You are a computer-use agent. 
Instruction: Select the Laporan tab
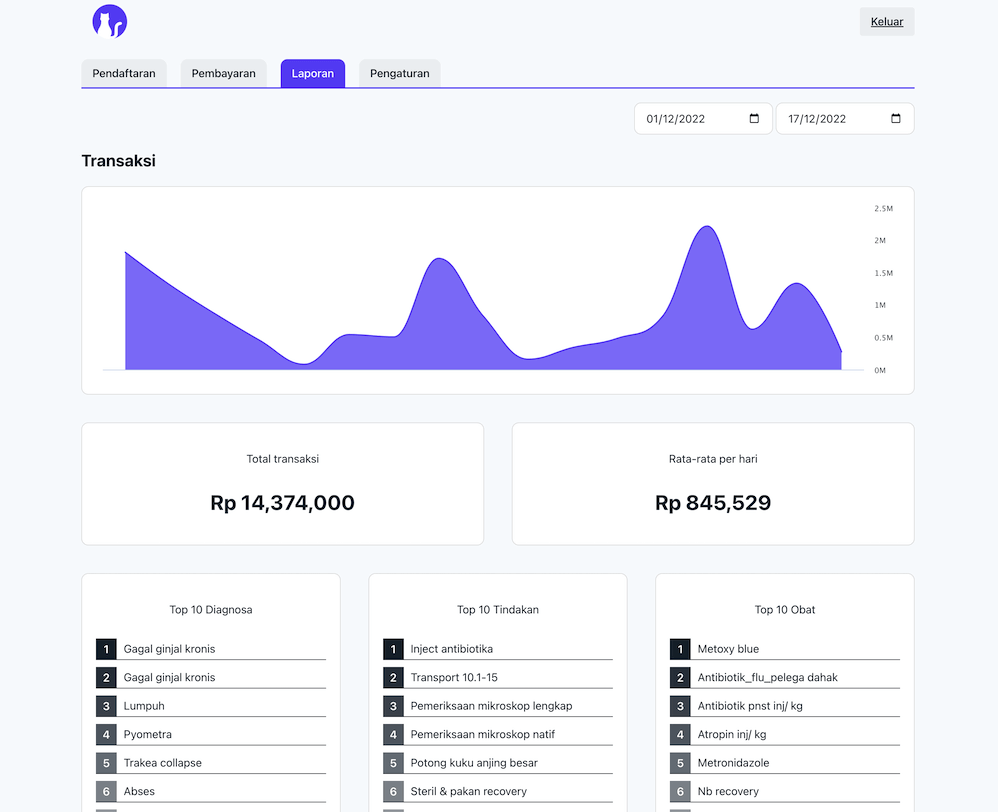coord(312,74)
